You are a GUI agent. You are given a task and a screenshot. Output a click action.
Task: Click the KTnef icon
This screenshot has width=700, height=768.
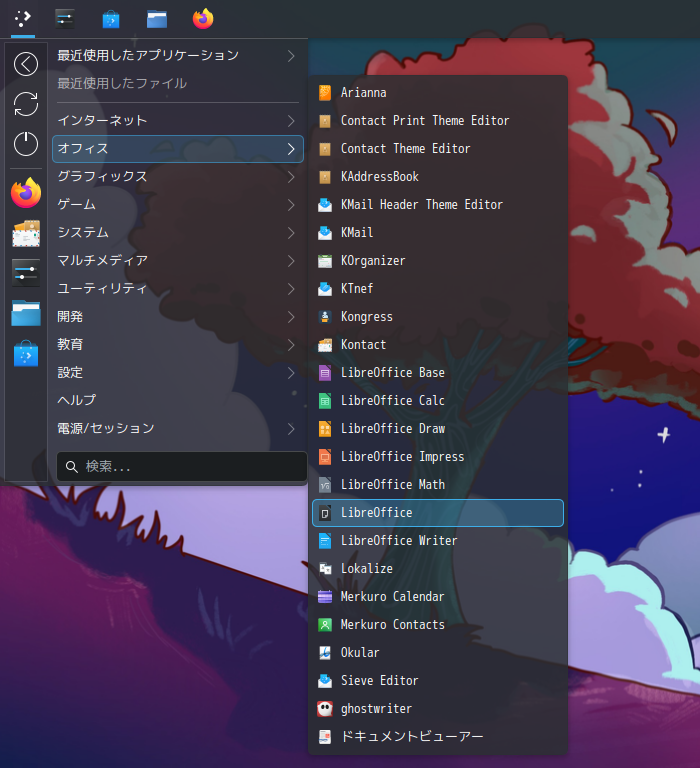[325, 288]
